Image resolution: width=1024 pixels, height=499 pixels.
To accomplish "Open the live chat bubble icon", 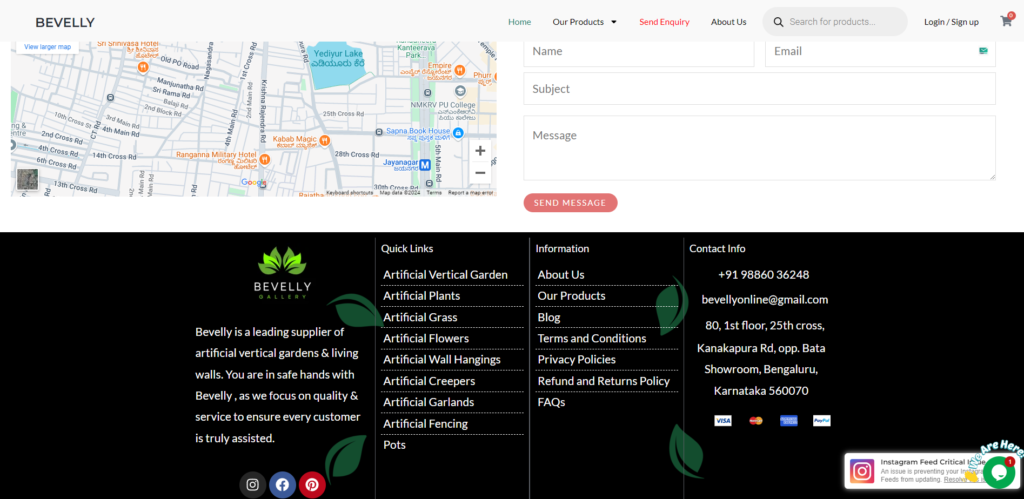I will point(999,472).
